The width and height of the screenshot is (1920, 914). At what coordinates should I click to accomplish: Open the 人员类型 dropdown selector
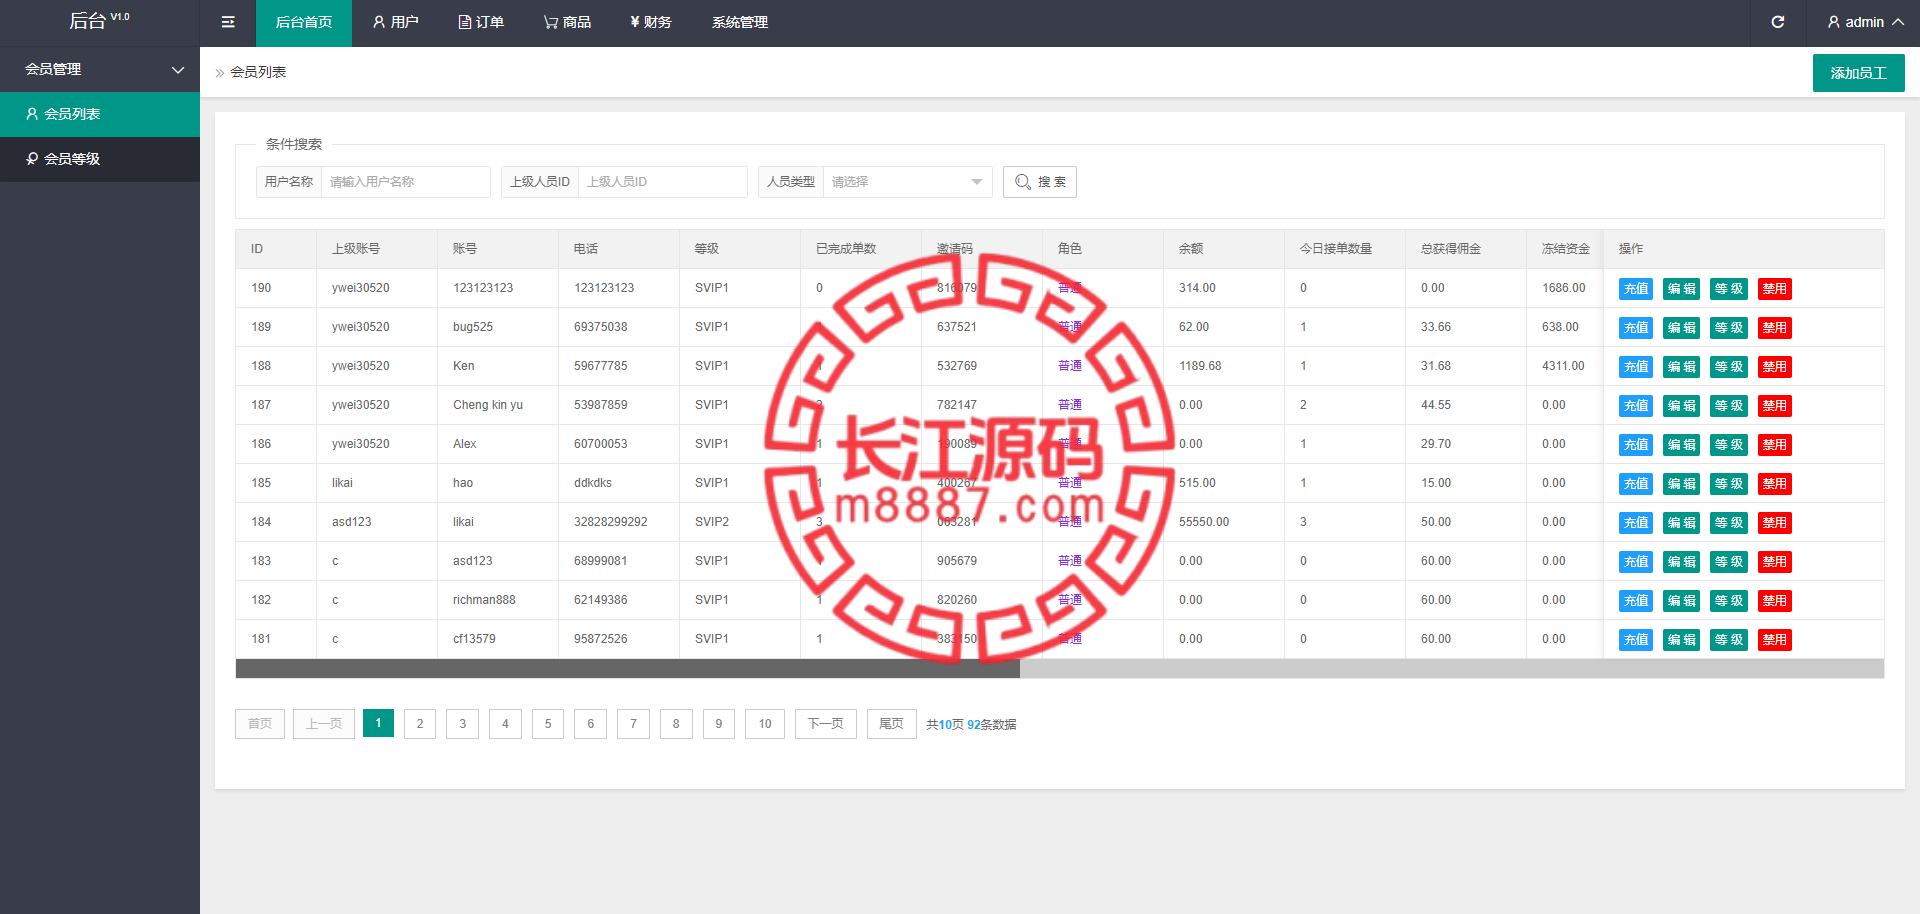[x=906, y=182]
